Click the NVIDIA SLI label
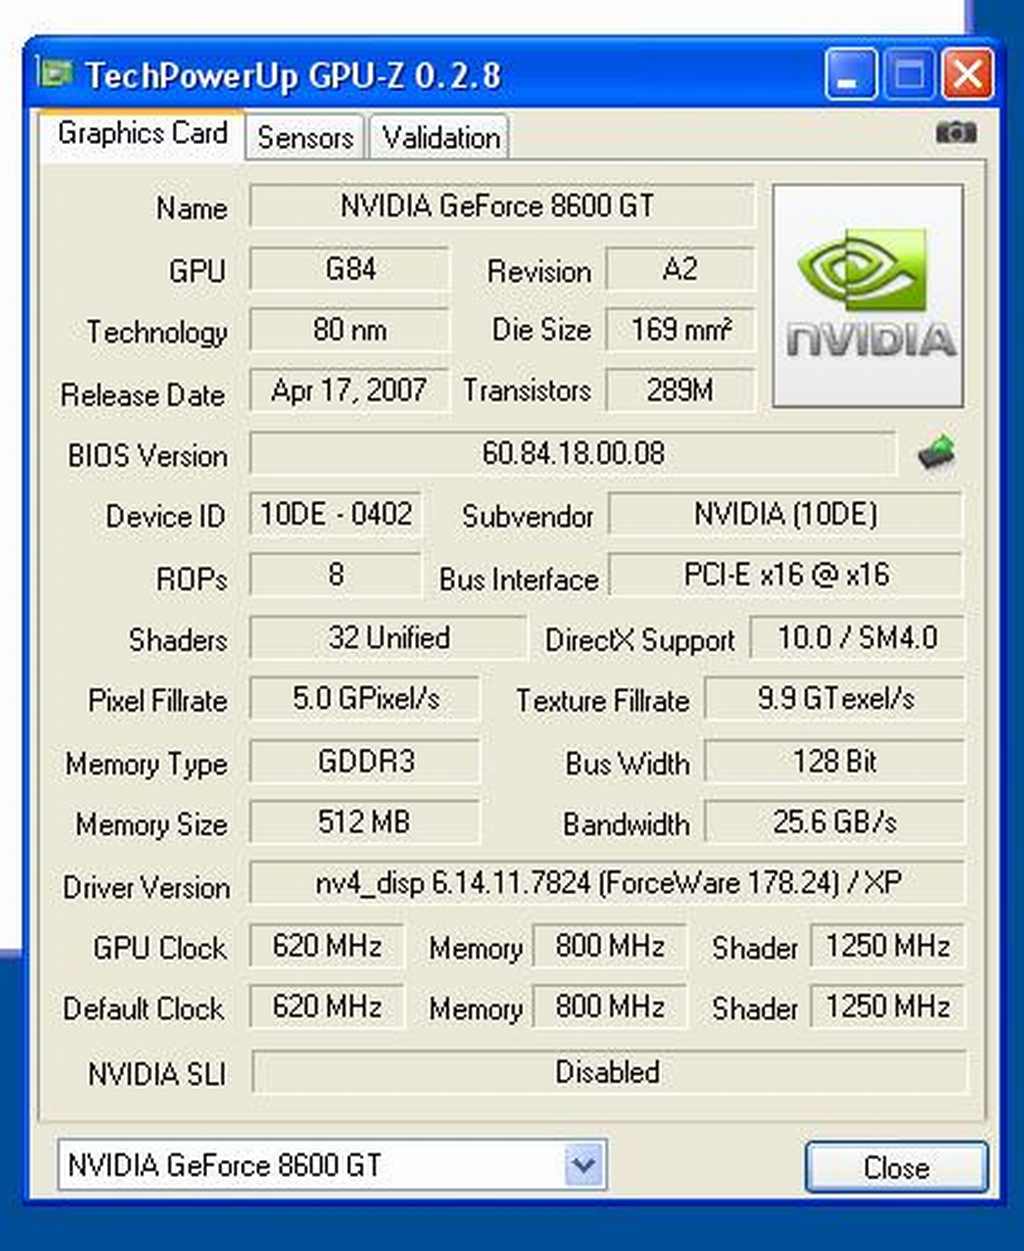This screenshot has height=1251, width=1024. pos(157,1075)
